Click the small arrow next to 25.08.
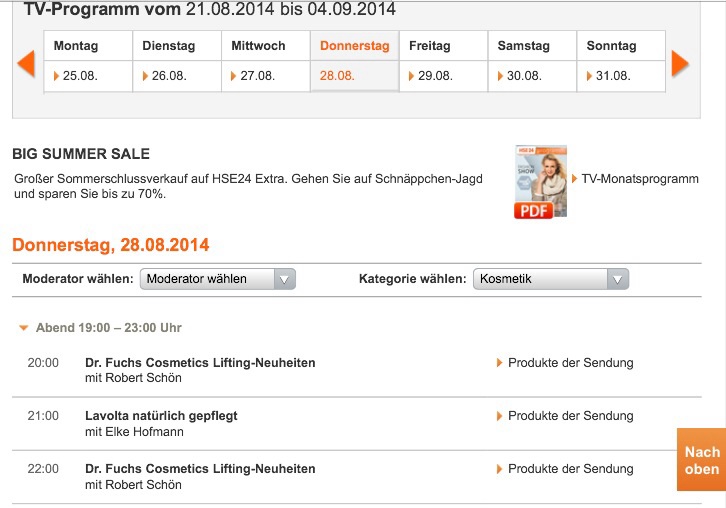 pos(57,76)
